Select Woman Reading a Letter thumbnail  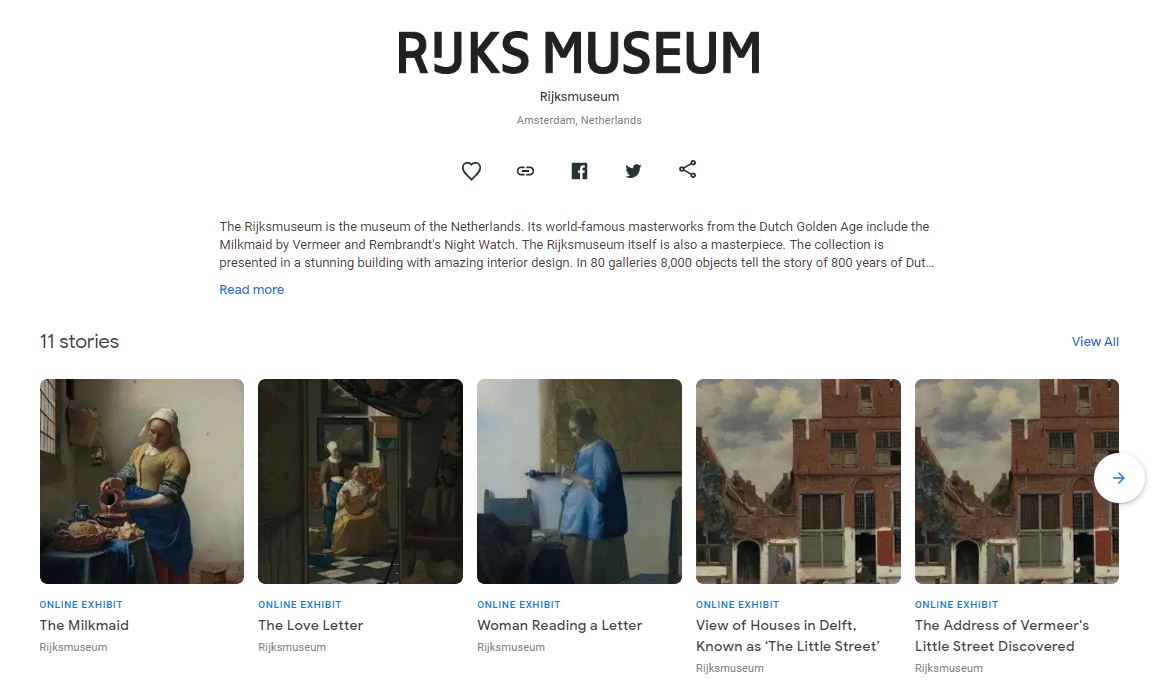tap(580, 481)
